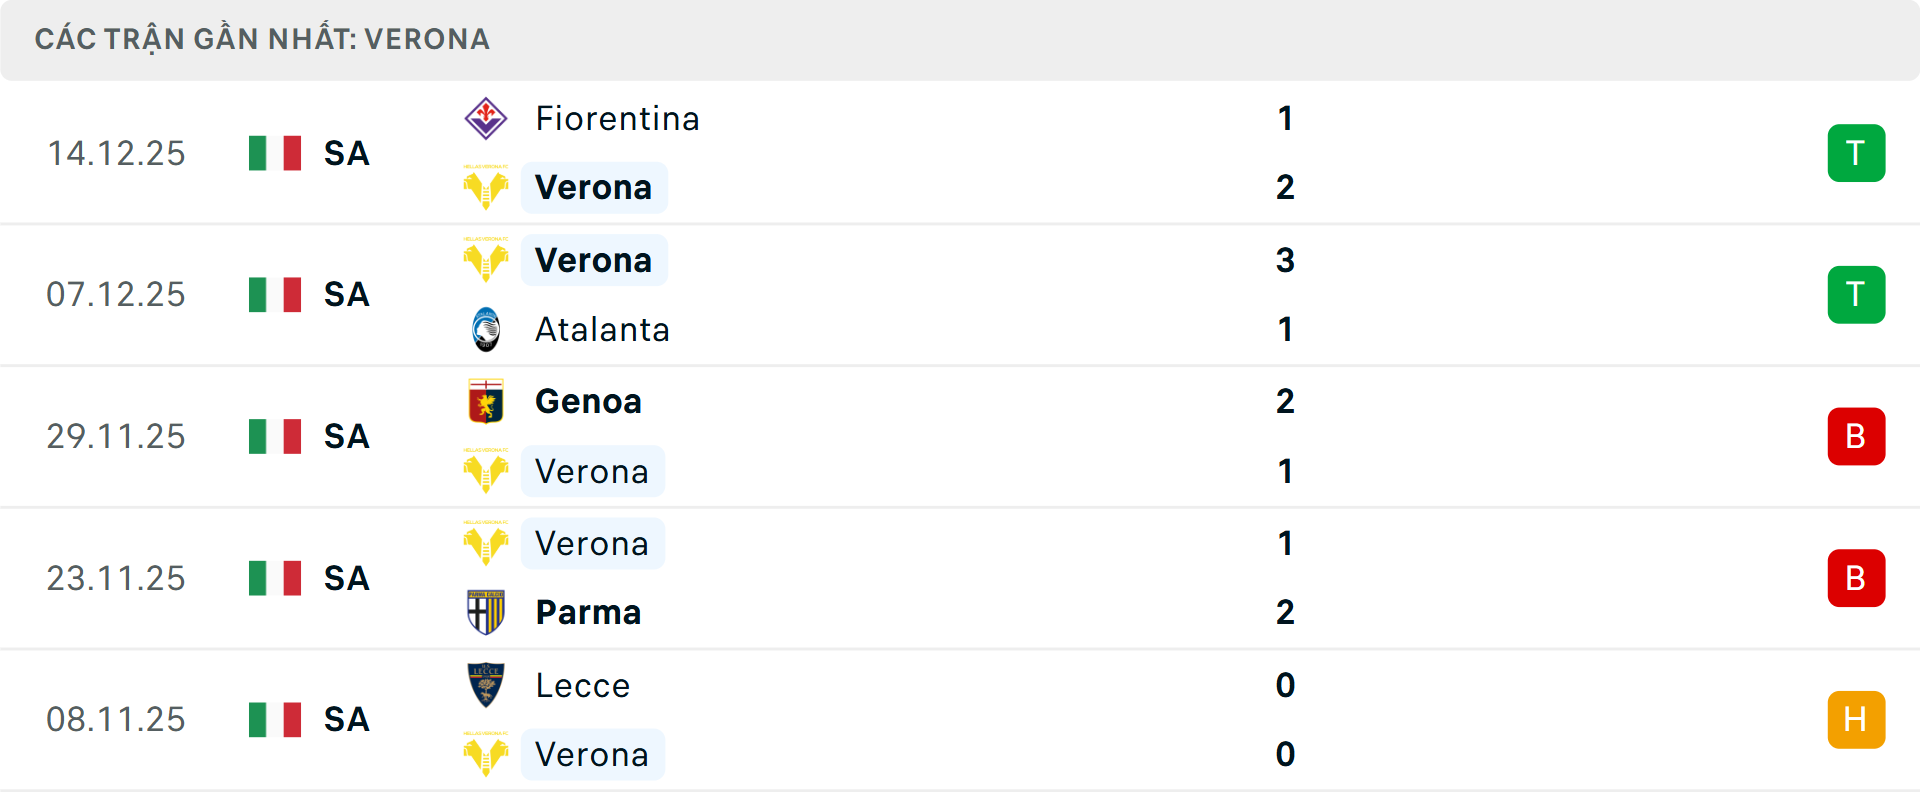Viewport: 1920px width, 792px height.
Task: Click the Genoa club crest icon
Action: tap(486, 402)
